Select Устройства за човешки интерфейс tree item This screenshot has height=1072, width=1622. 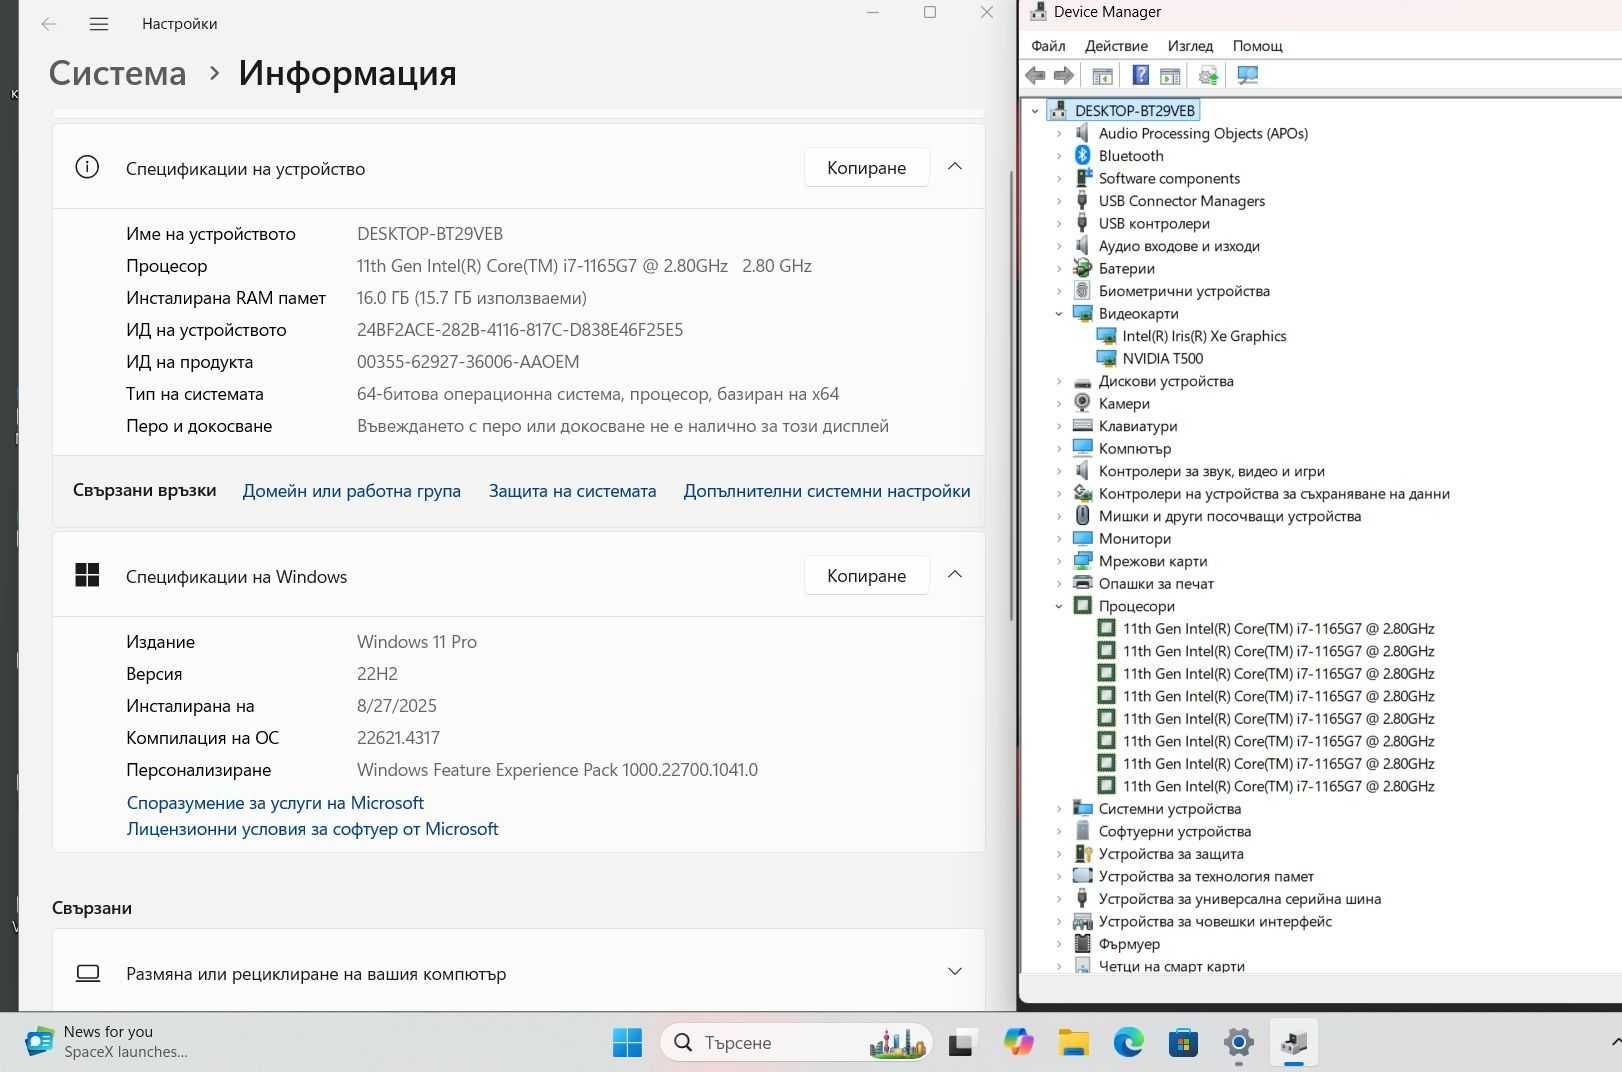click(1215, 921)
